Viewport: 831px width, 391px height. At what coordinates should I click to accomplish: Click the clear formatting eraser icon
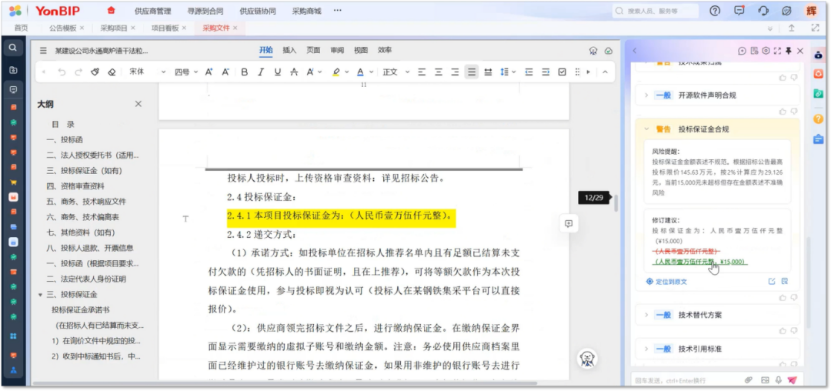coord(111,72)
